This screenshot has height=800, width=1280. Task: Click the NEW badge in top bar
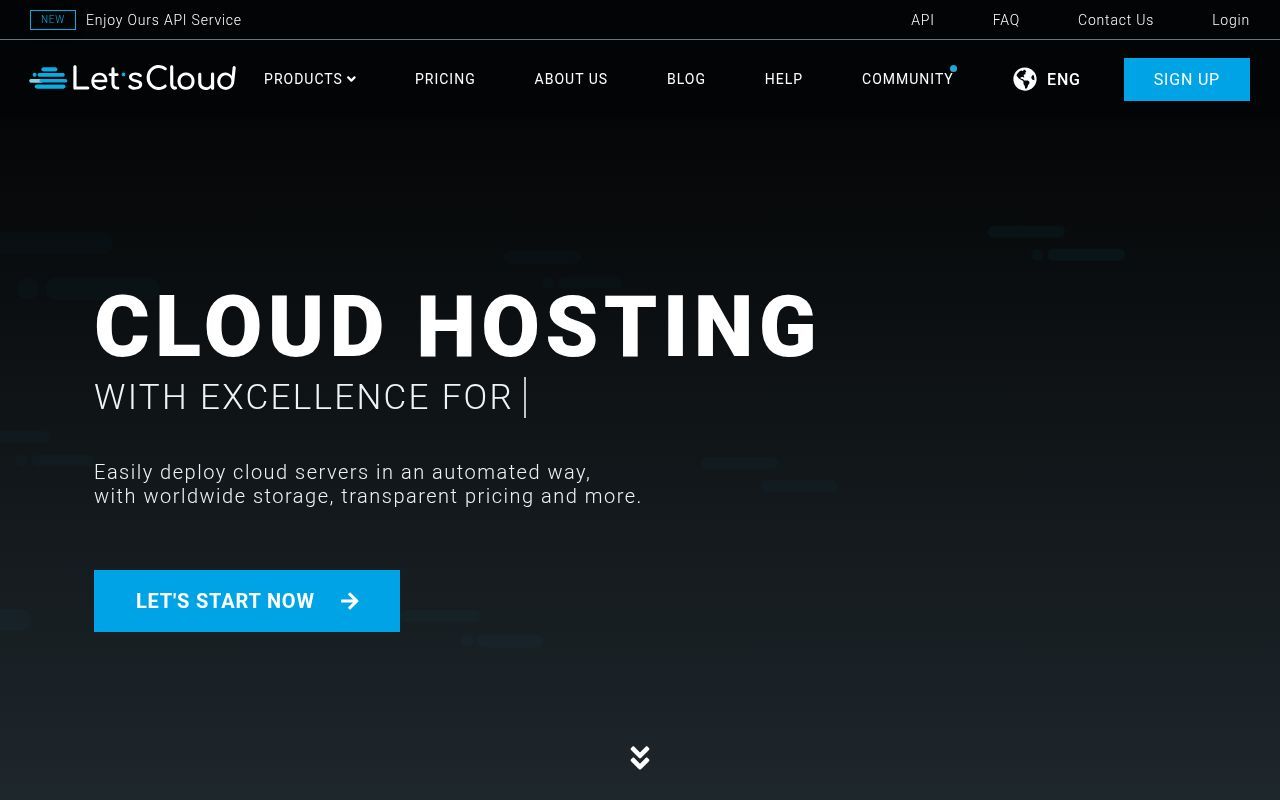[53, 20]
